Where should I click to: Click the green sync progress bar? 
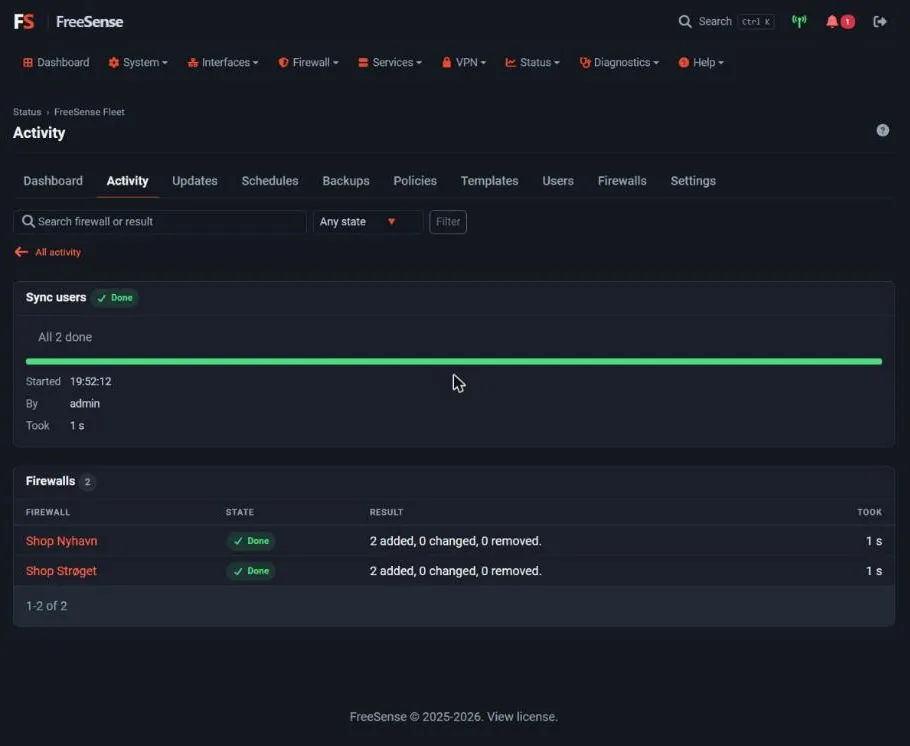pos(454,361)
